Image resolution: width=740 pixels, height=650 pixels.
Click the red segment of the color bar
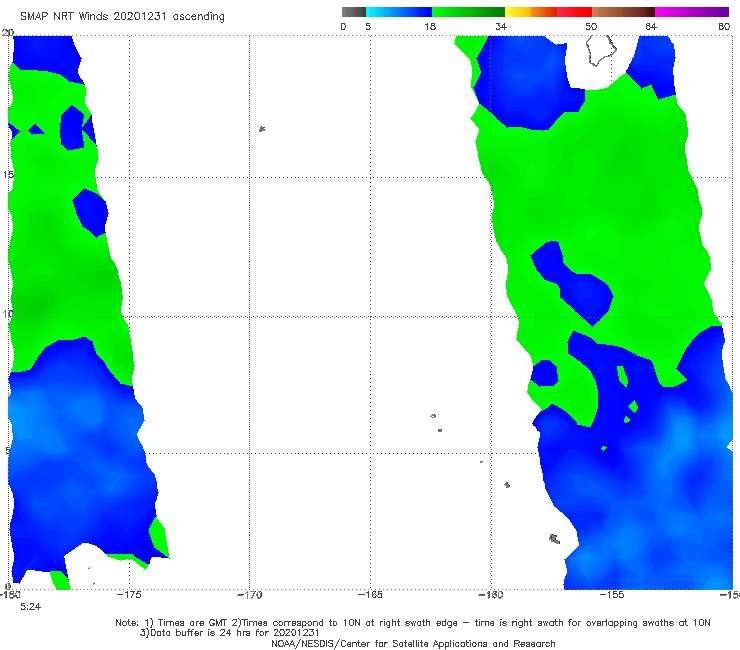(x=574, y=12)
